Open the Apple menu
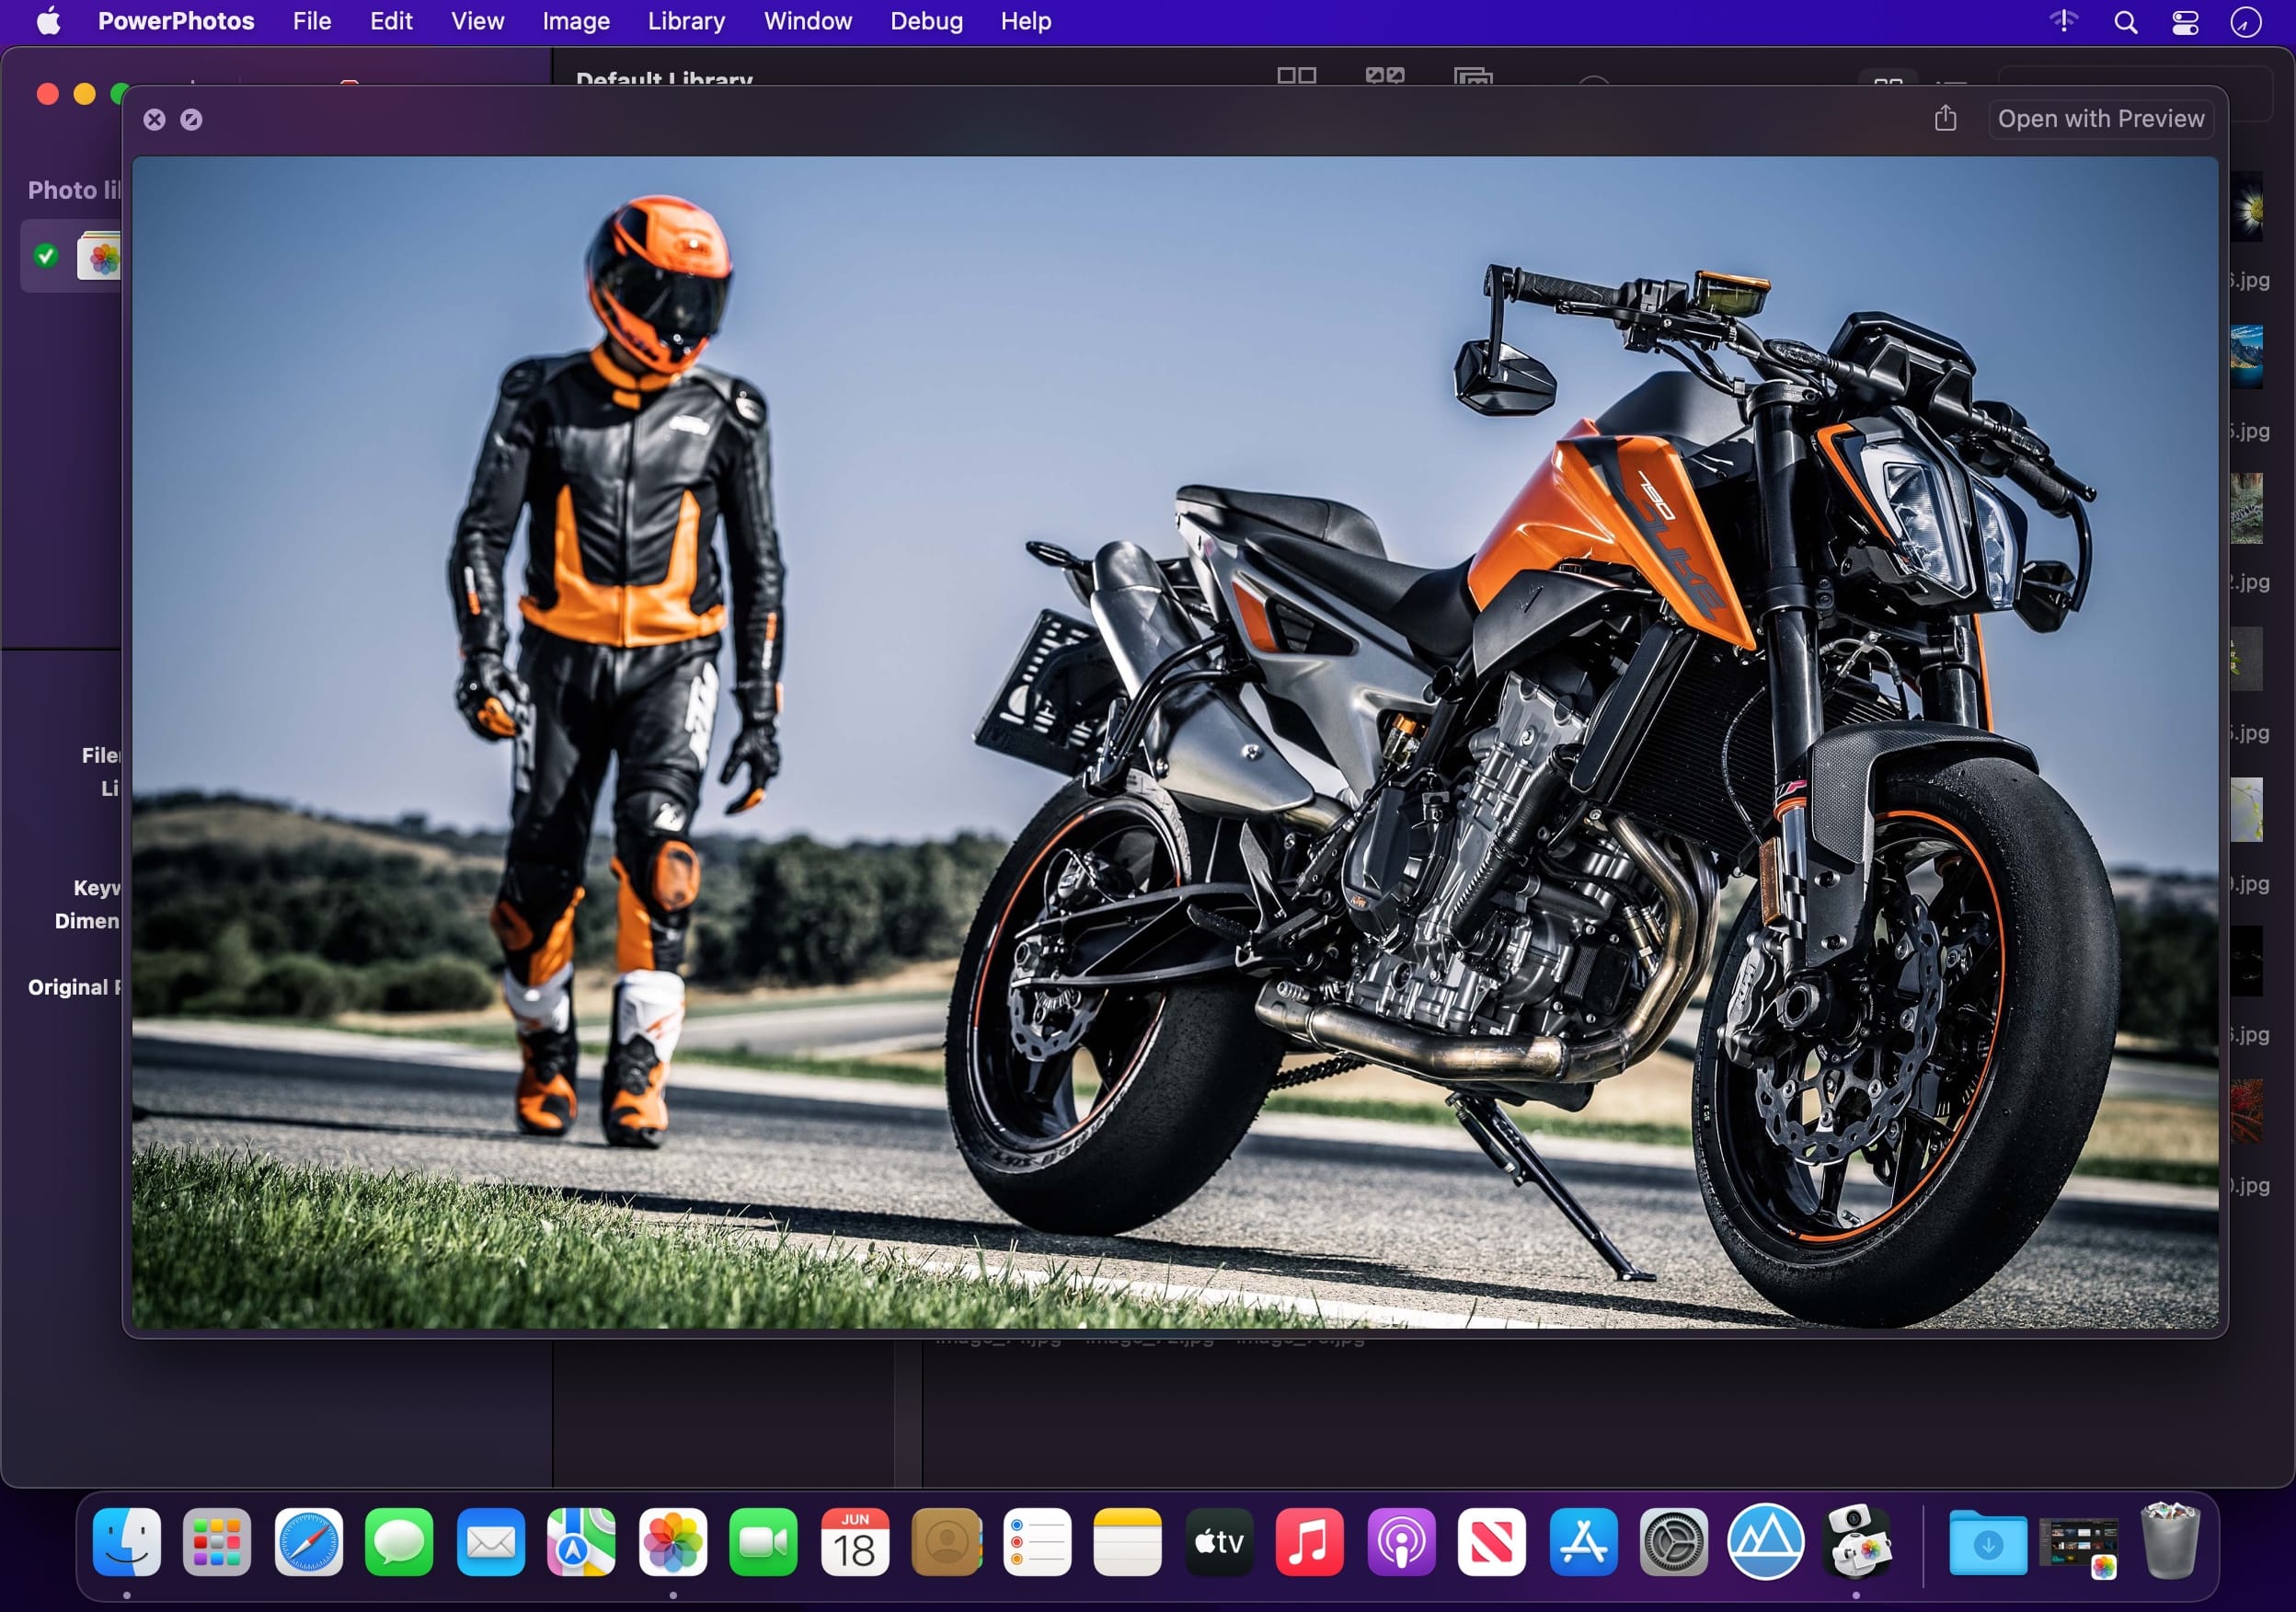This screenshot has height=1612, width=2296. tap(48, 21)
